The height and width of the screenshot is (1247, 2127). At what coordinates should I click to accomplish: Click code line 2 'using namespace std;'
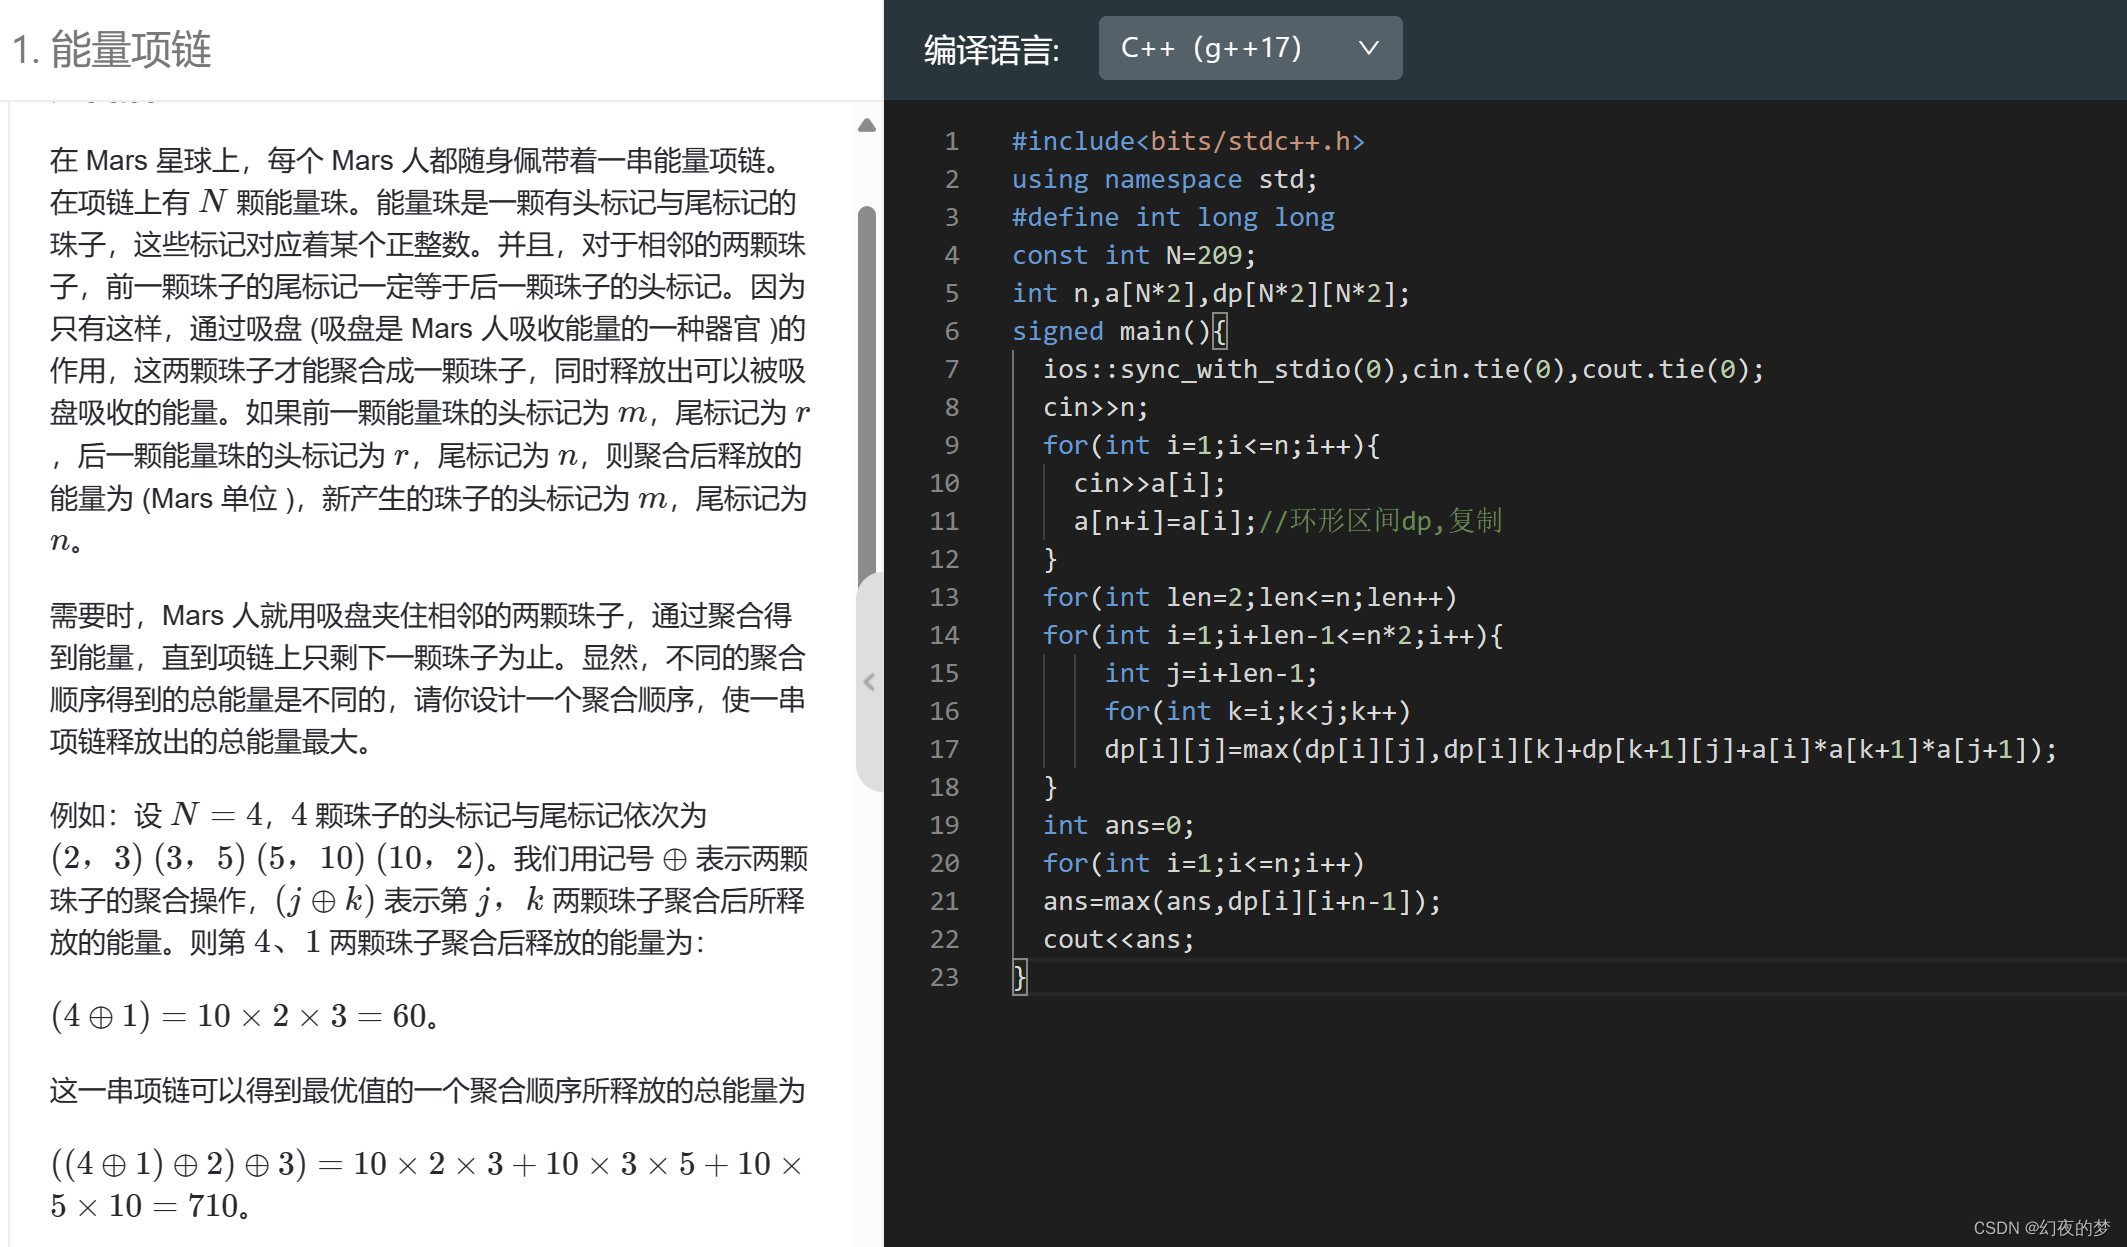pos(1164,179)
